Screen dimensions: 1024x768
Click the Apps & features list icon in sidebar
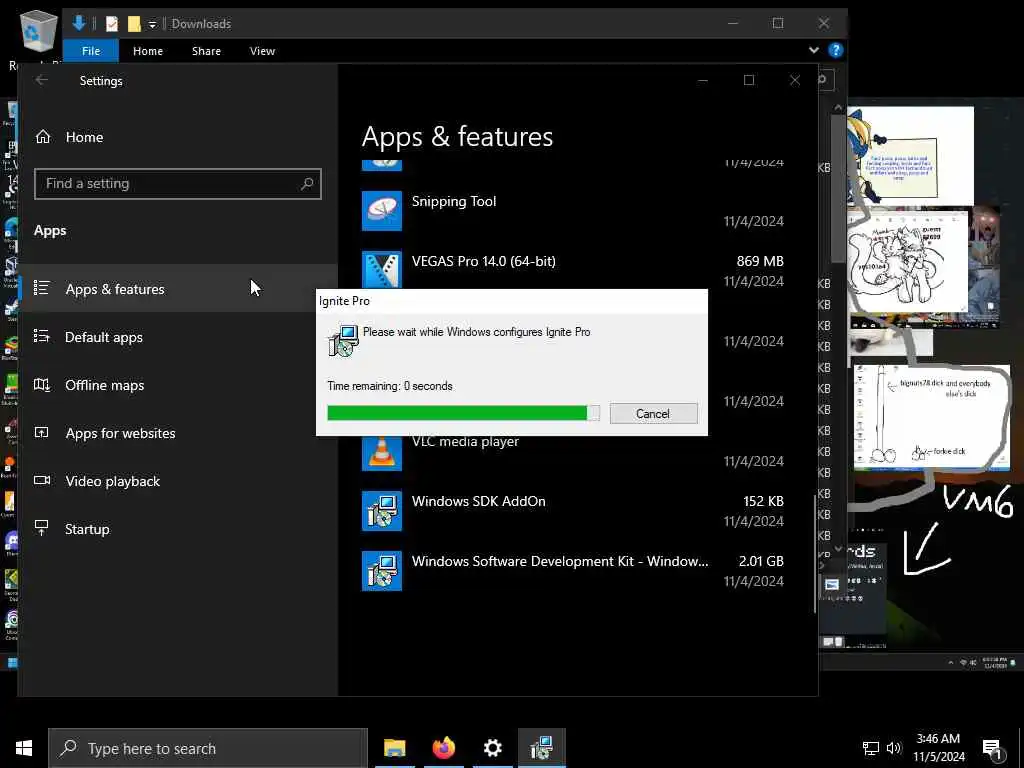[x=42, y=288]
